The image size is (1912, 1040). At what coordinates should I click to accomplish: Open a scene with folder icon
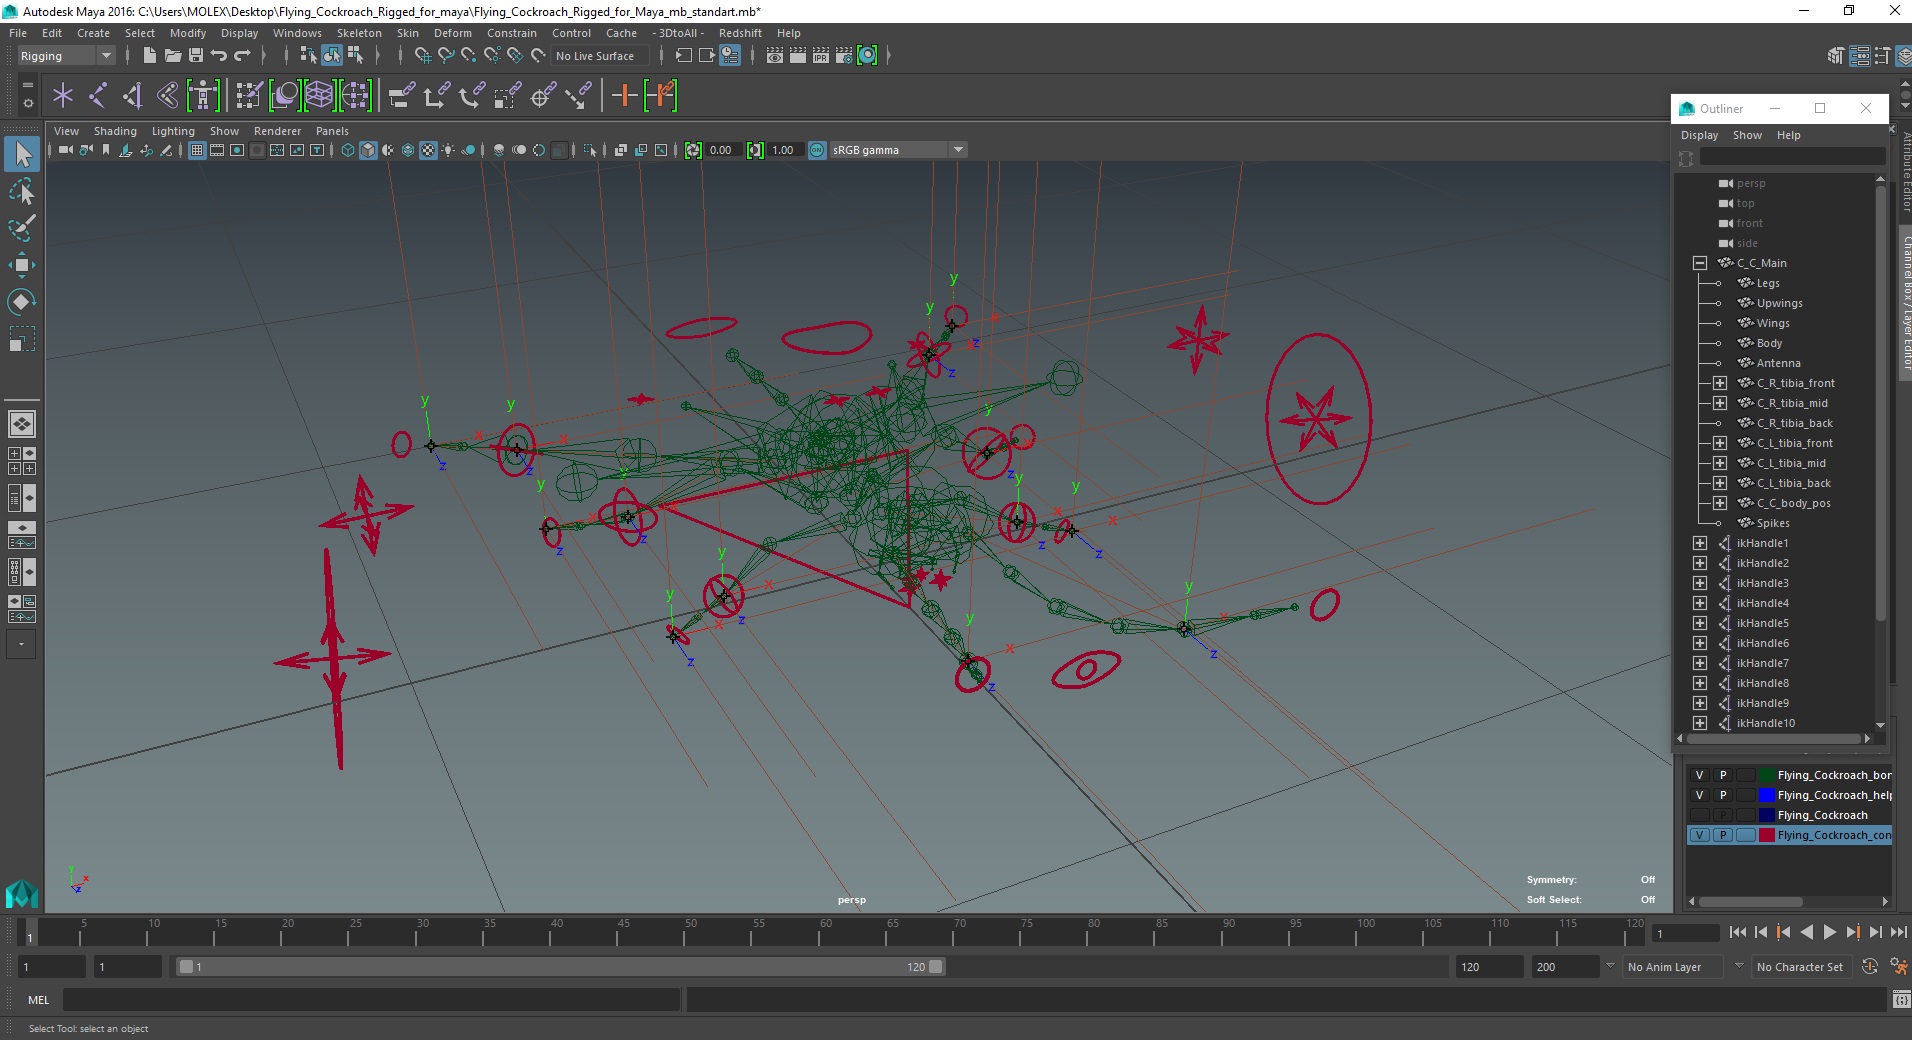[172, 56]
